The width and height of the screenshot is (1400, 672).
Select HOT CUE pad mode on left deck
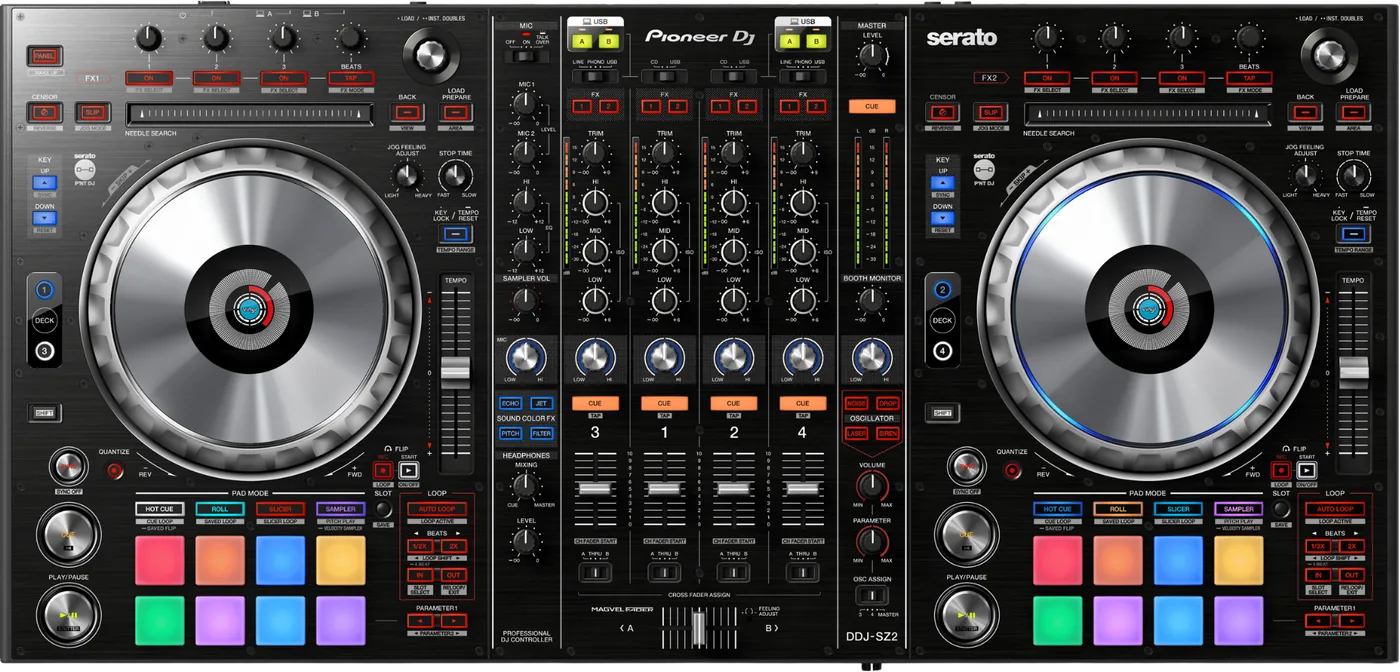160,509
